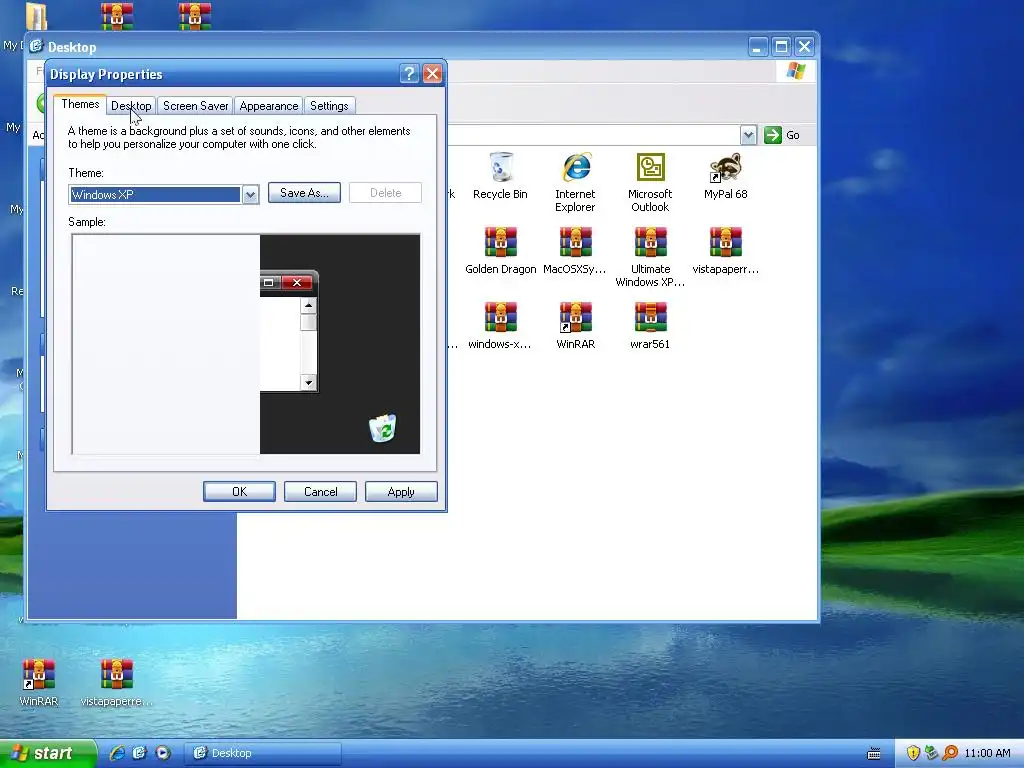Confirm with the OK button
This screenshot has height=768, width=1024.
pos(240,492)
